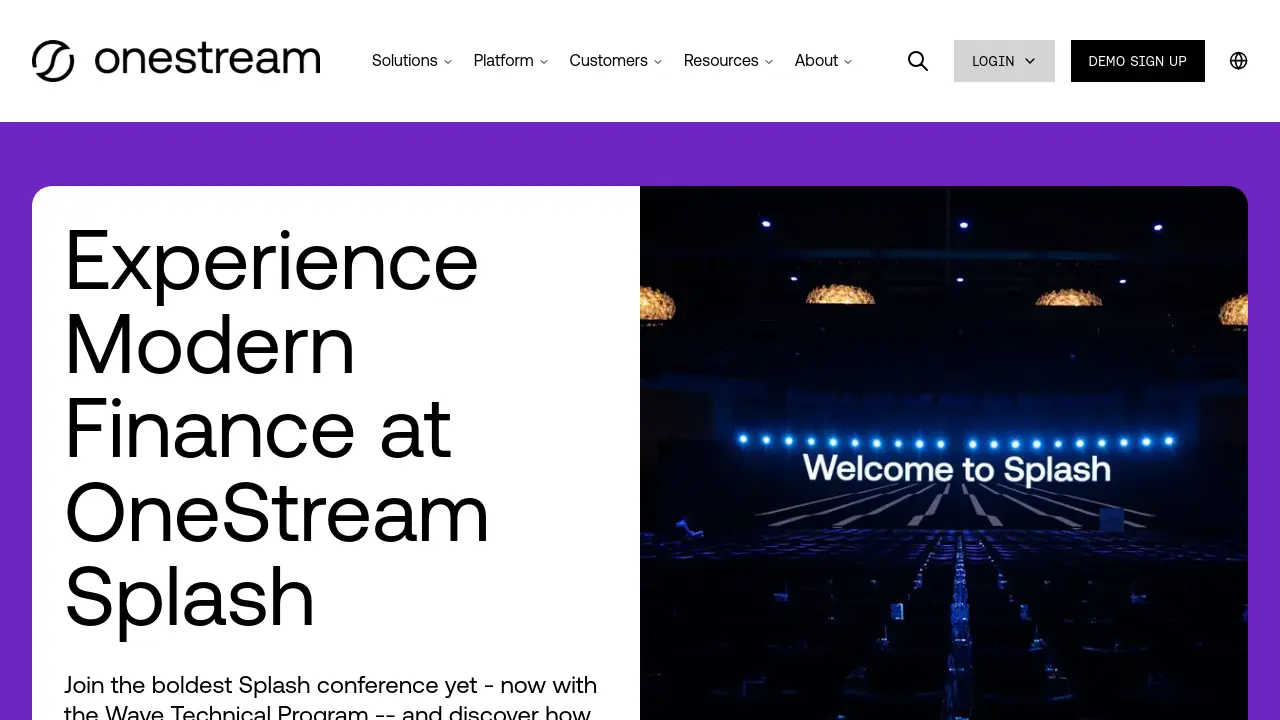Open the search magnifier icon
The width and height of the screenshot is (1280, 720).
coord(918,61)
